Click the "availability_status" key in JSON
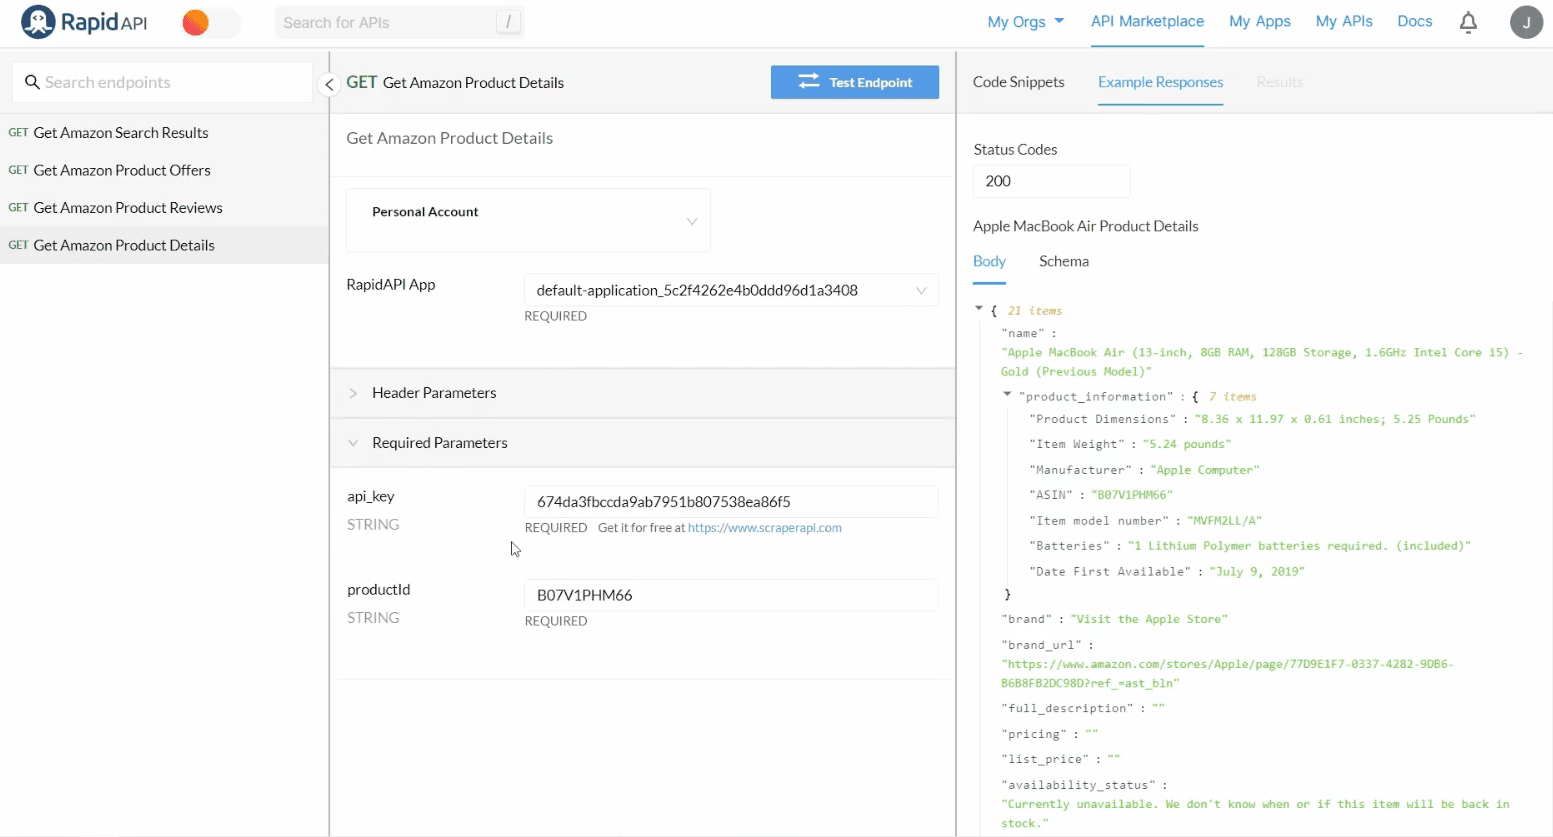The width and height of the screenshot is (1553, 837). pos(1078,785)
